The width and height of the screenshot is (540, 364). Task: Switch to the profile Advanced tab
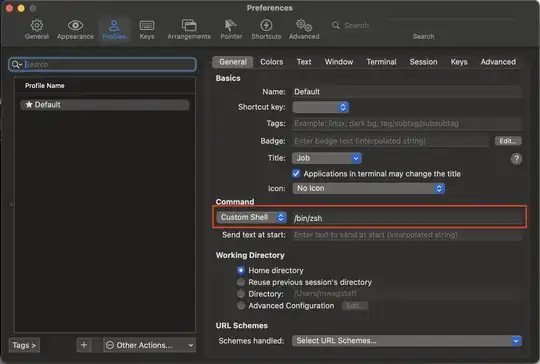coord(498,62)
